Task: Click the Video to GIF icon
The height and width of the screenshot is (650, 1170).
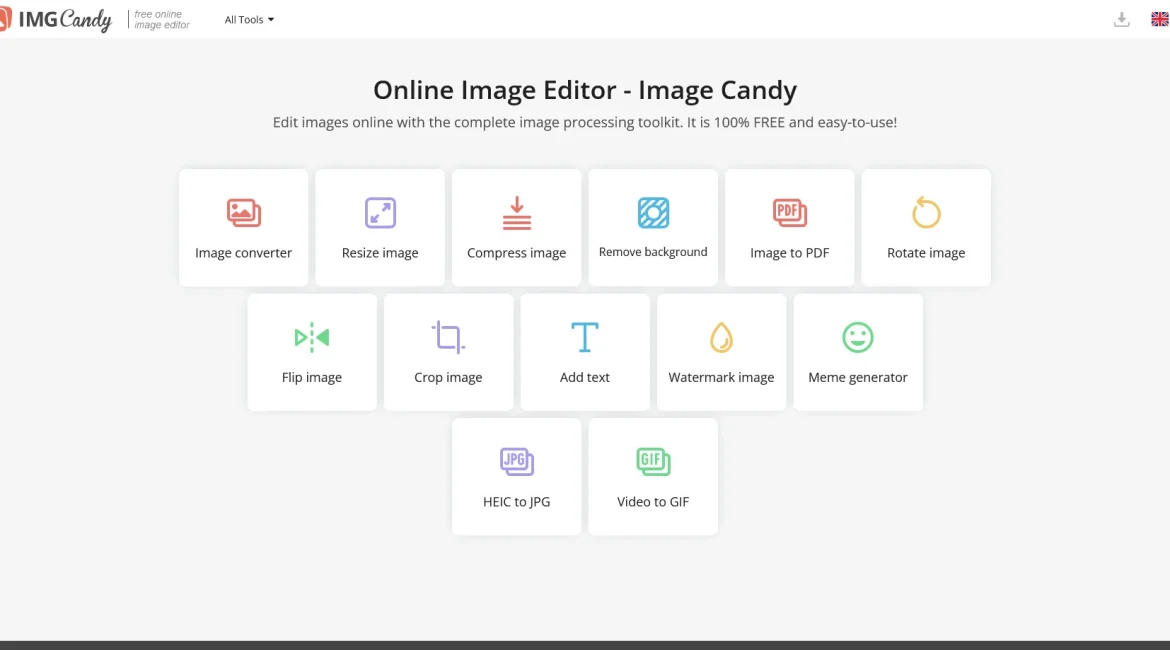Action: [x=653, y=462]
